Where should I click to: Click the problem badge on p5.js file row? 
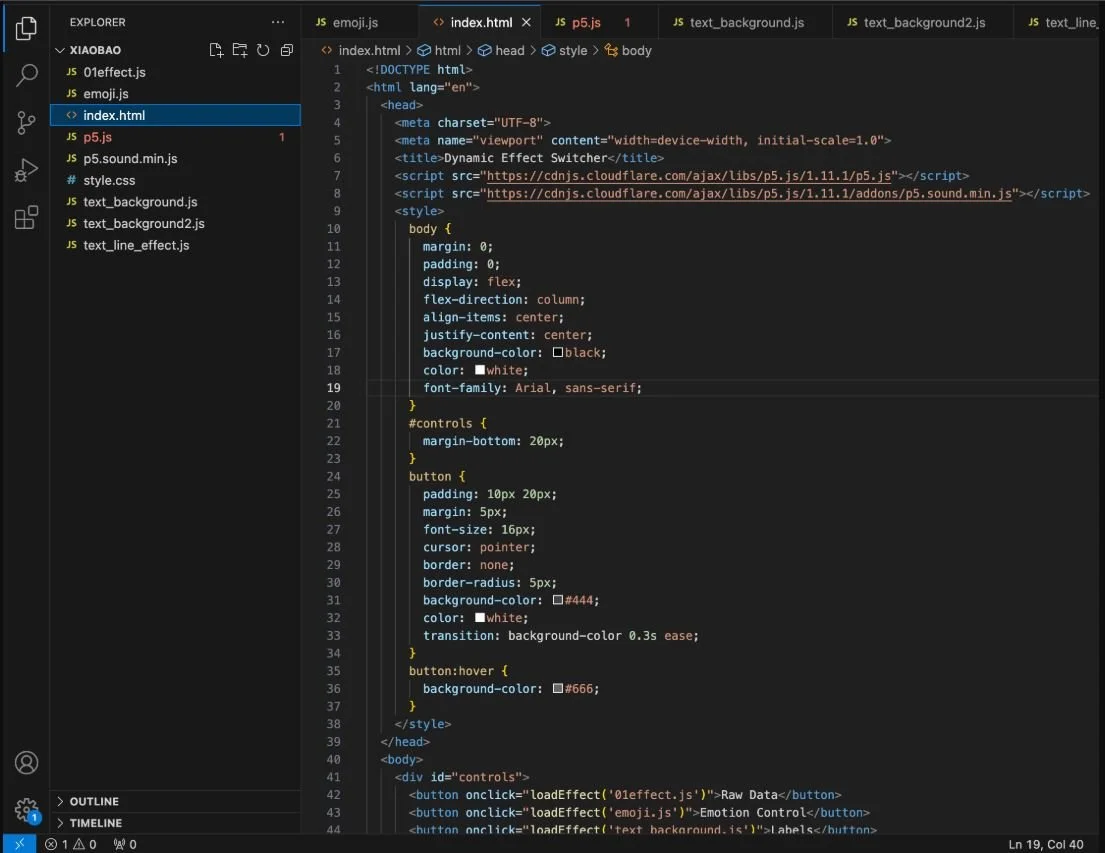[x=281, y=137]
